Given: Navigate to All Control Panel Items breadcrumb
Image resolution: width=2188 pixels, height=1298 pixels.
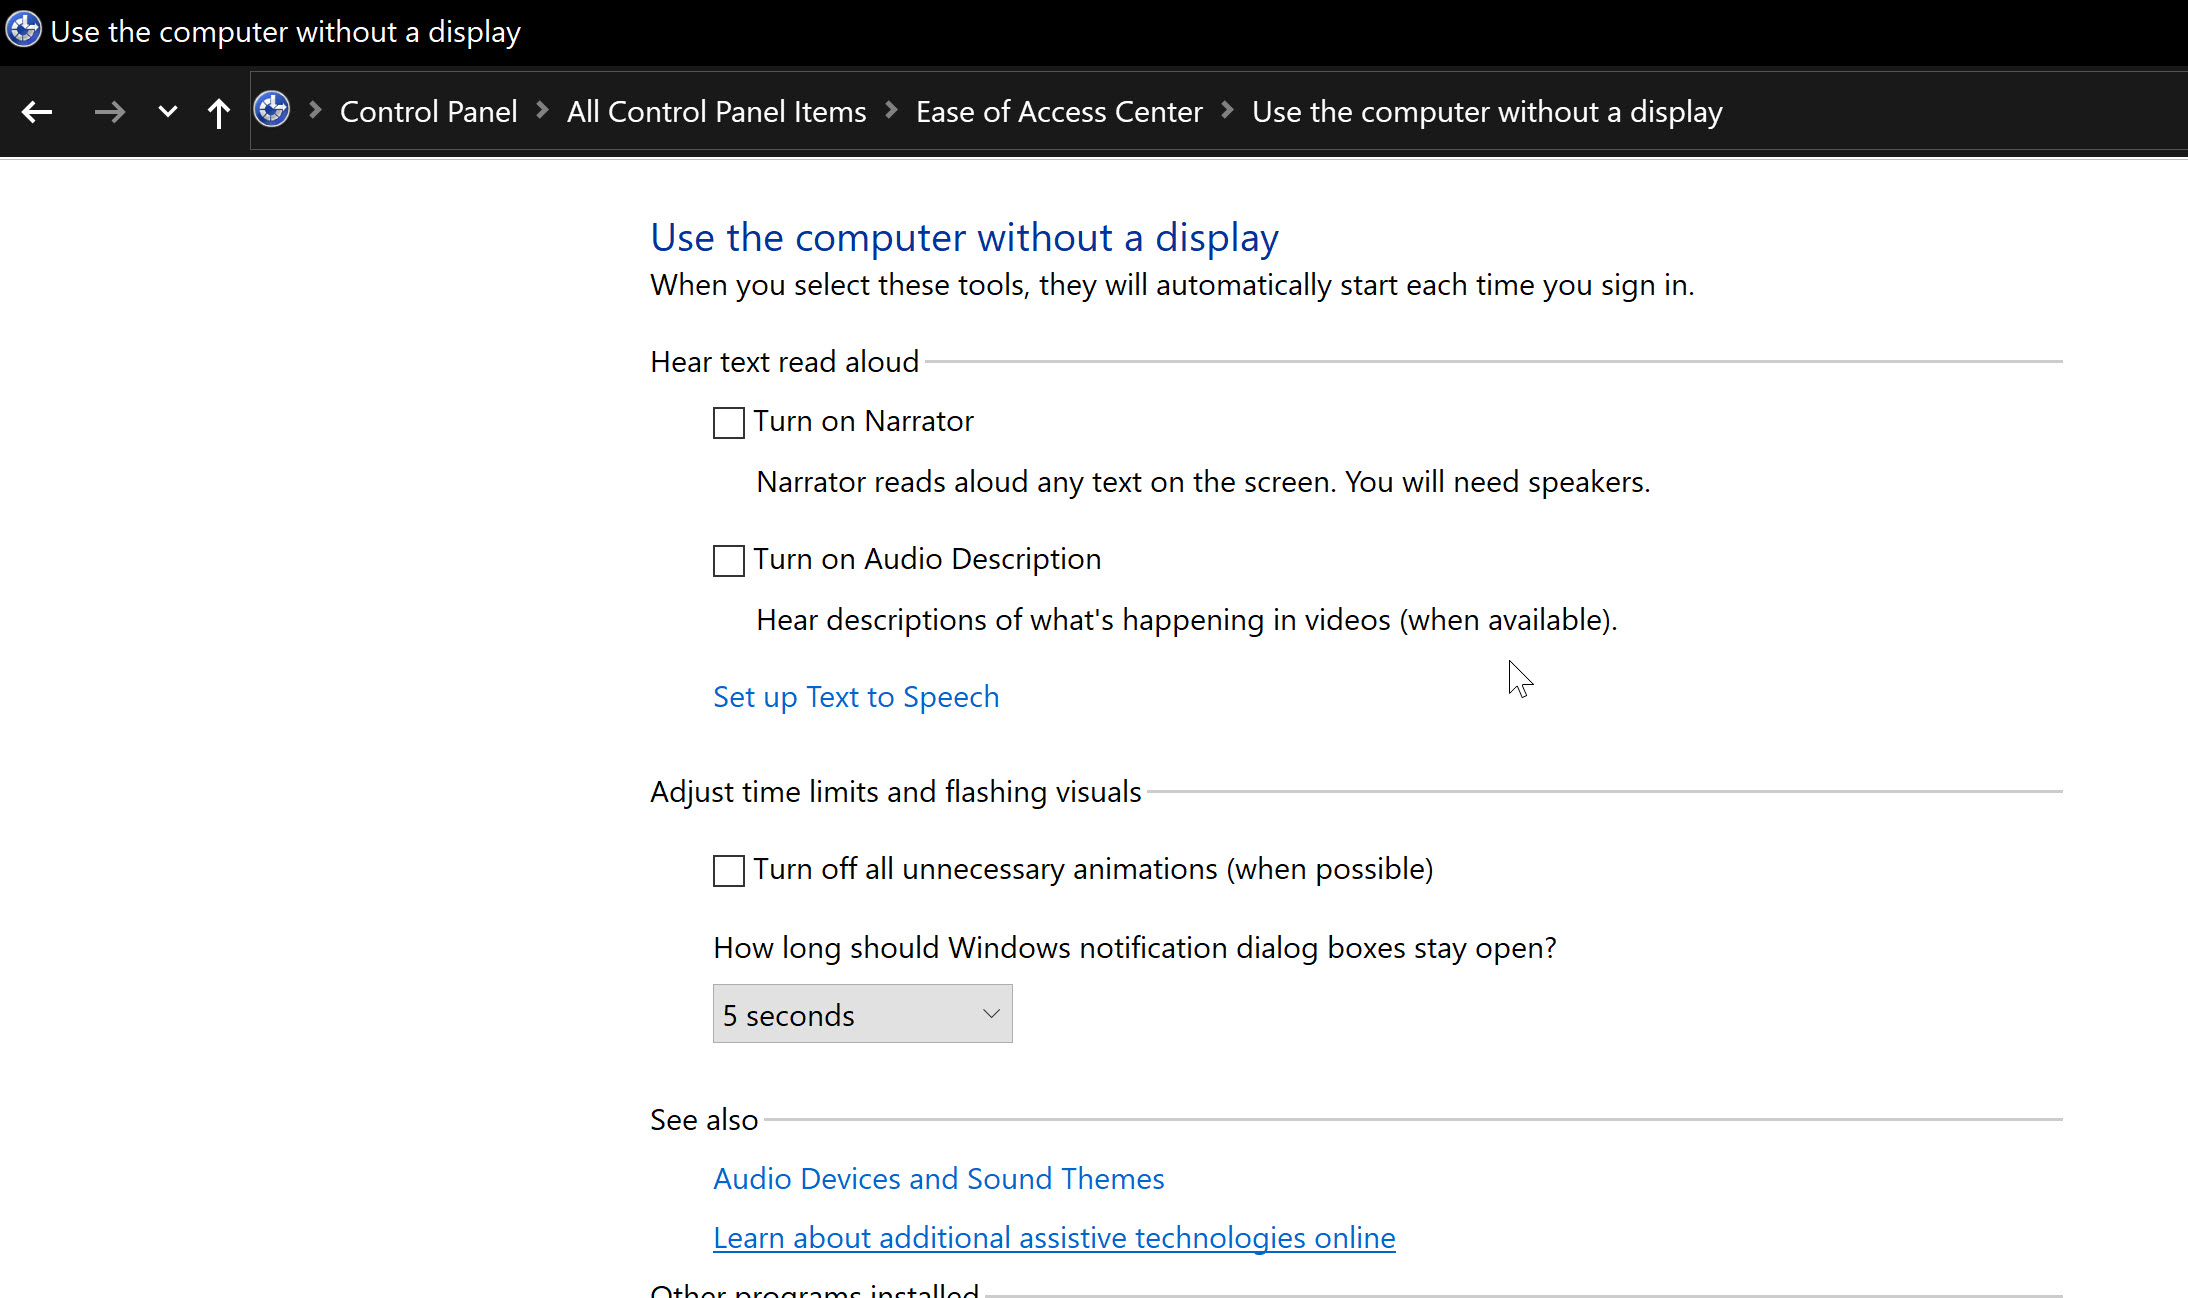Looking at the screenshot, I should click(x=716, y=112).
